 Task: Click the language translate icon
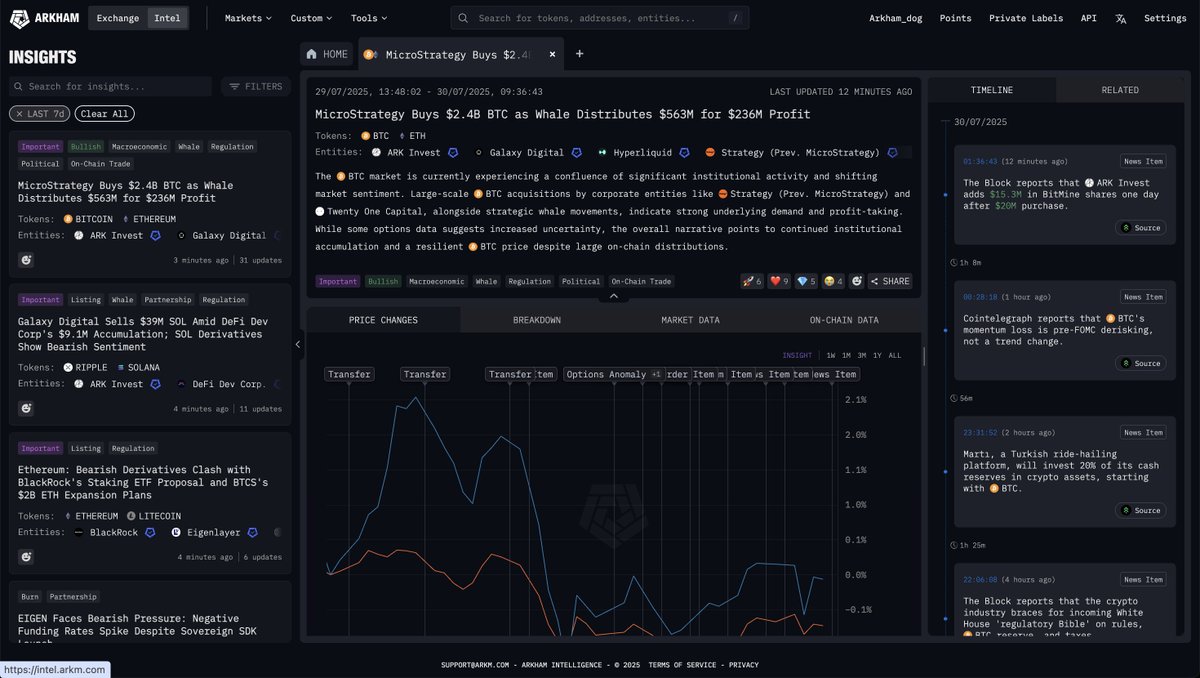pyautogui.click(x=1120, y=18)
